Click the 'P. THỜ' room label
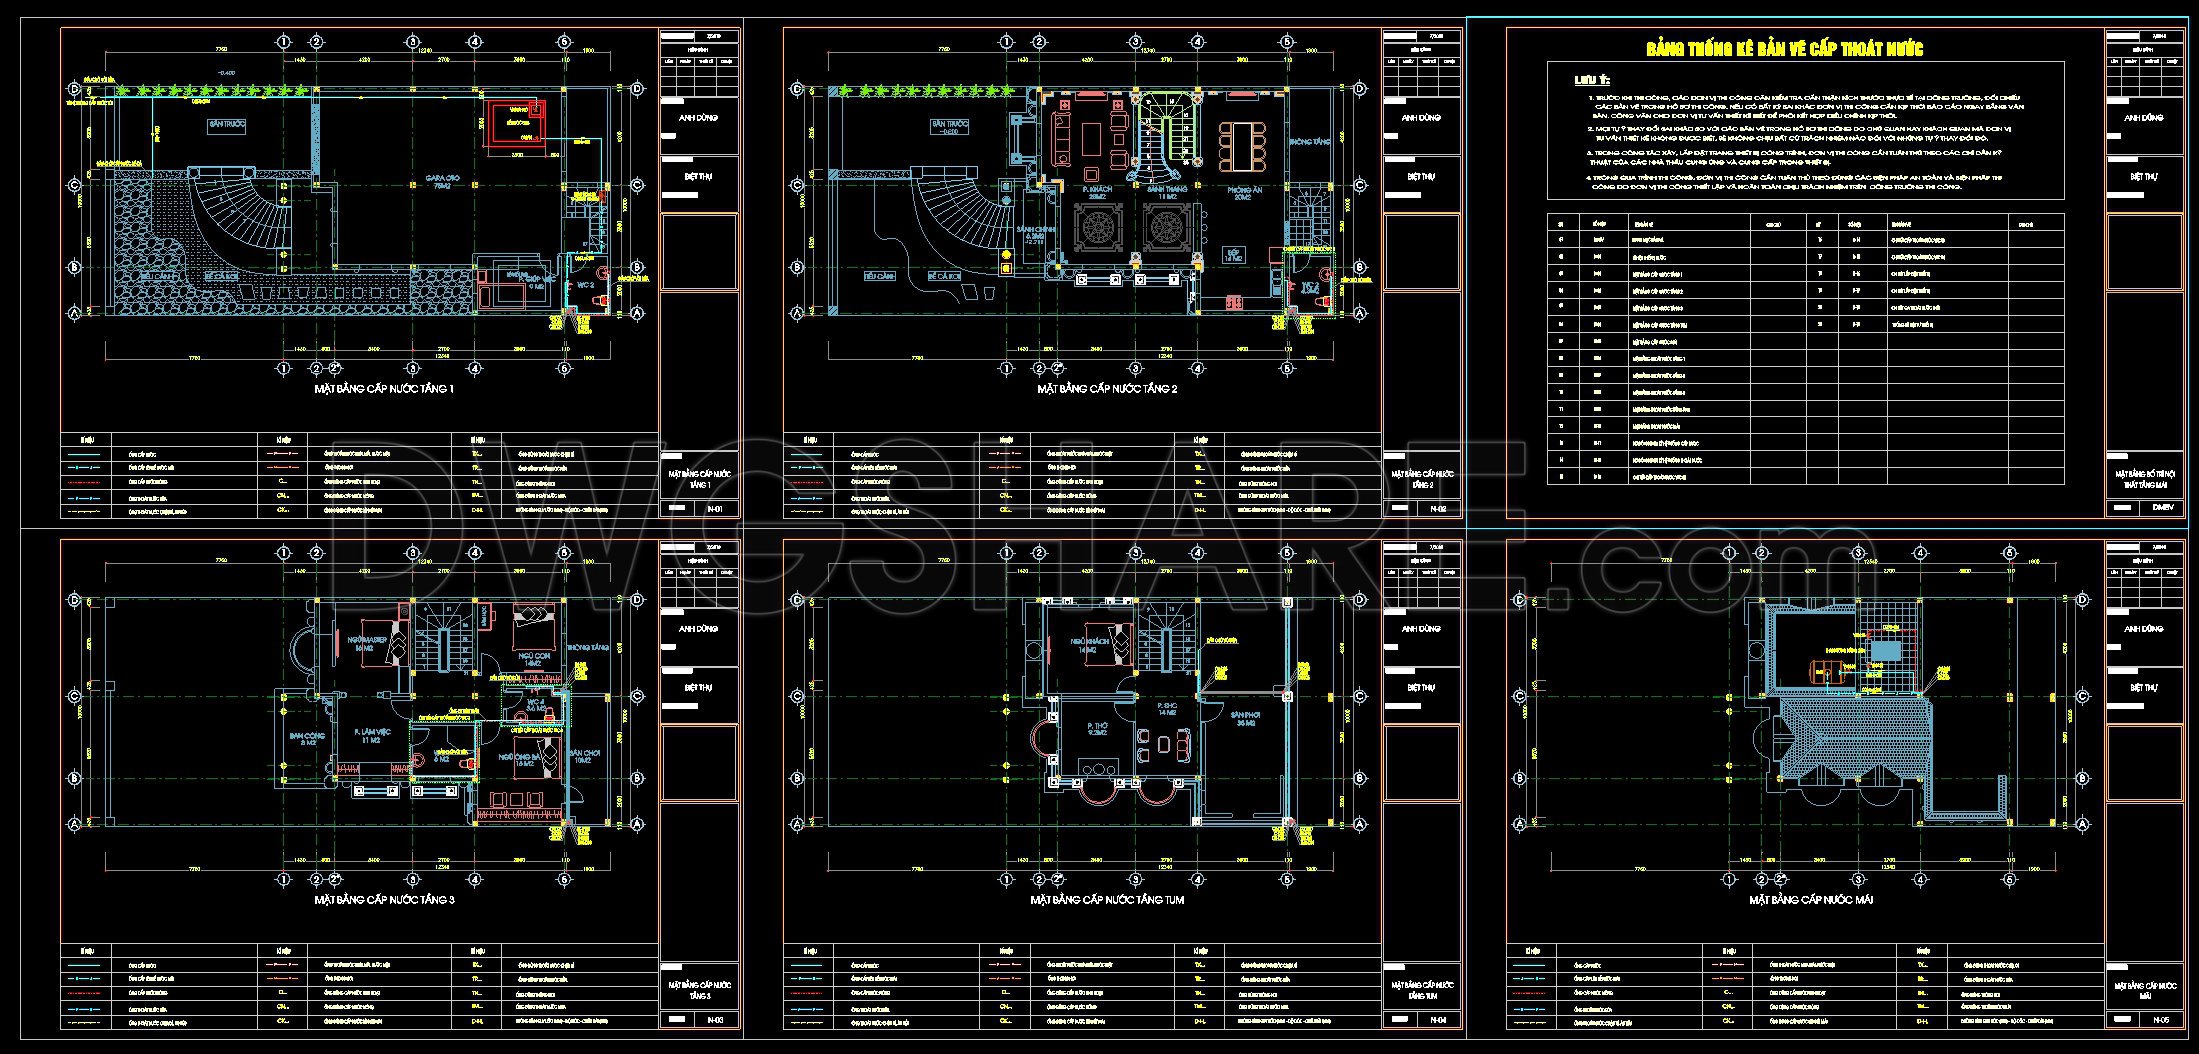The width and height of the screenshot is (2199, 1054). click(1098, 725)
